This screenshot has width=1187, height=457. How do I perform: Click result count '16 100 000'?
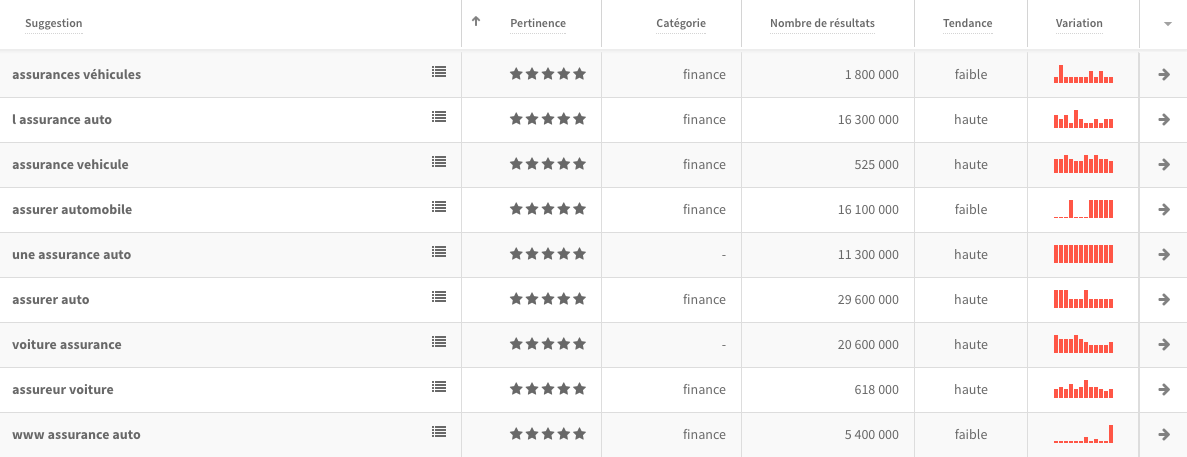click(x=868, y=210)
